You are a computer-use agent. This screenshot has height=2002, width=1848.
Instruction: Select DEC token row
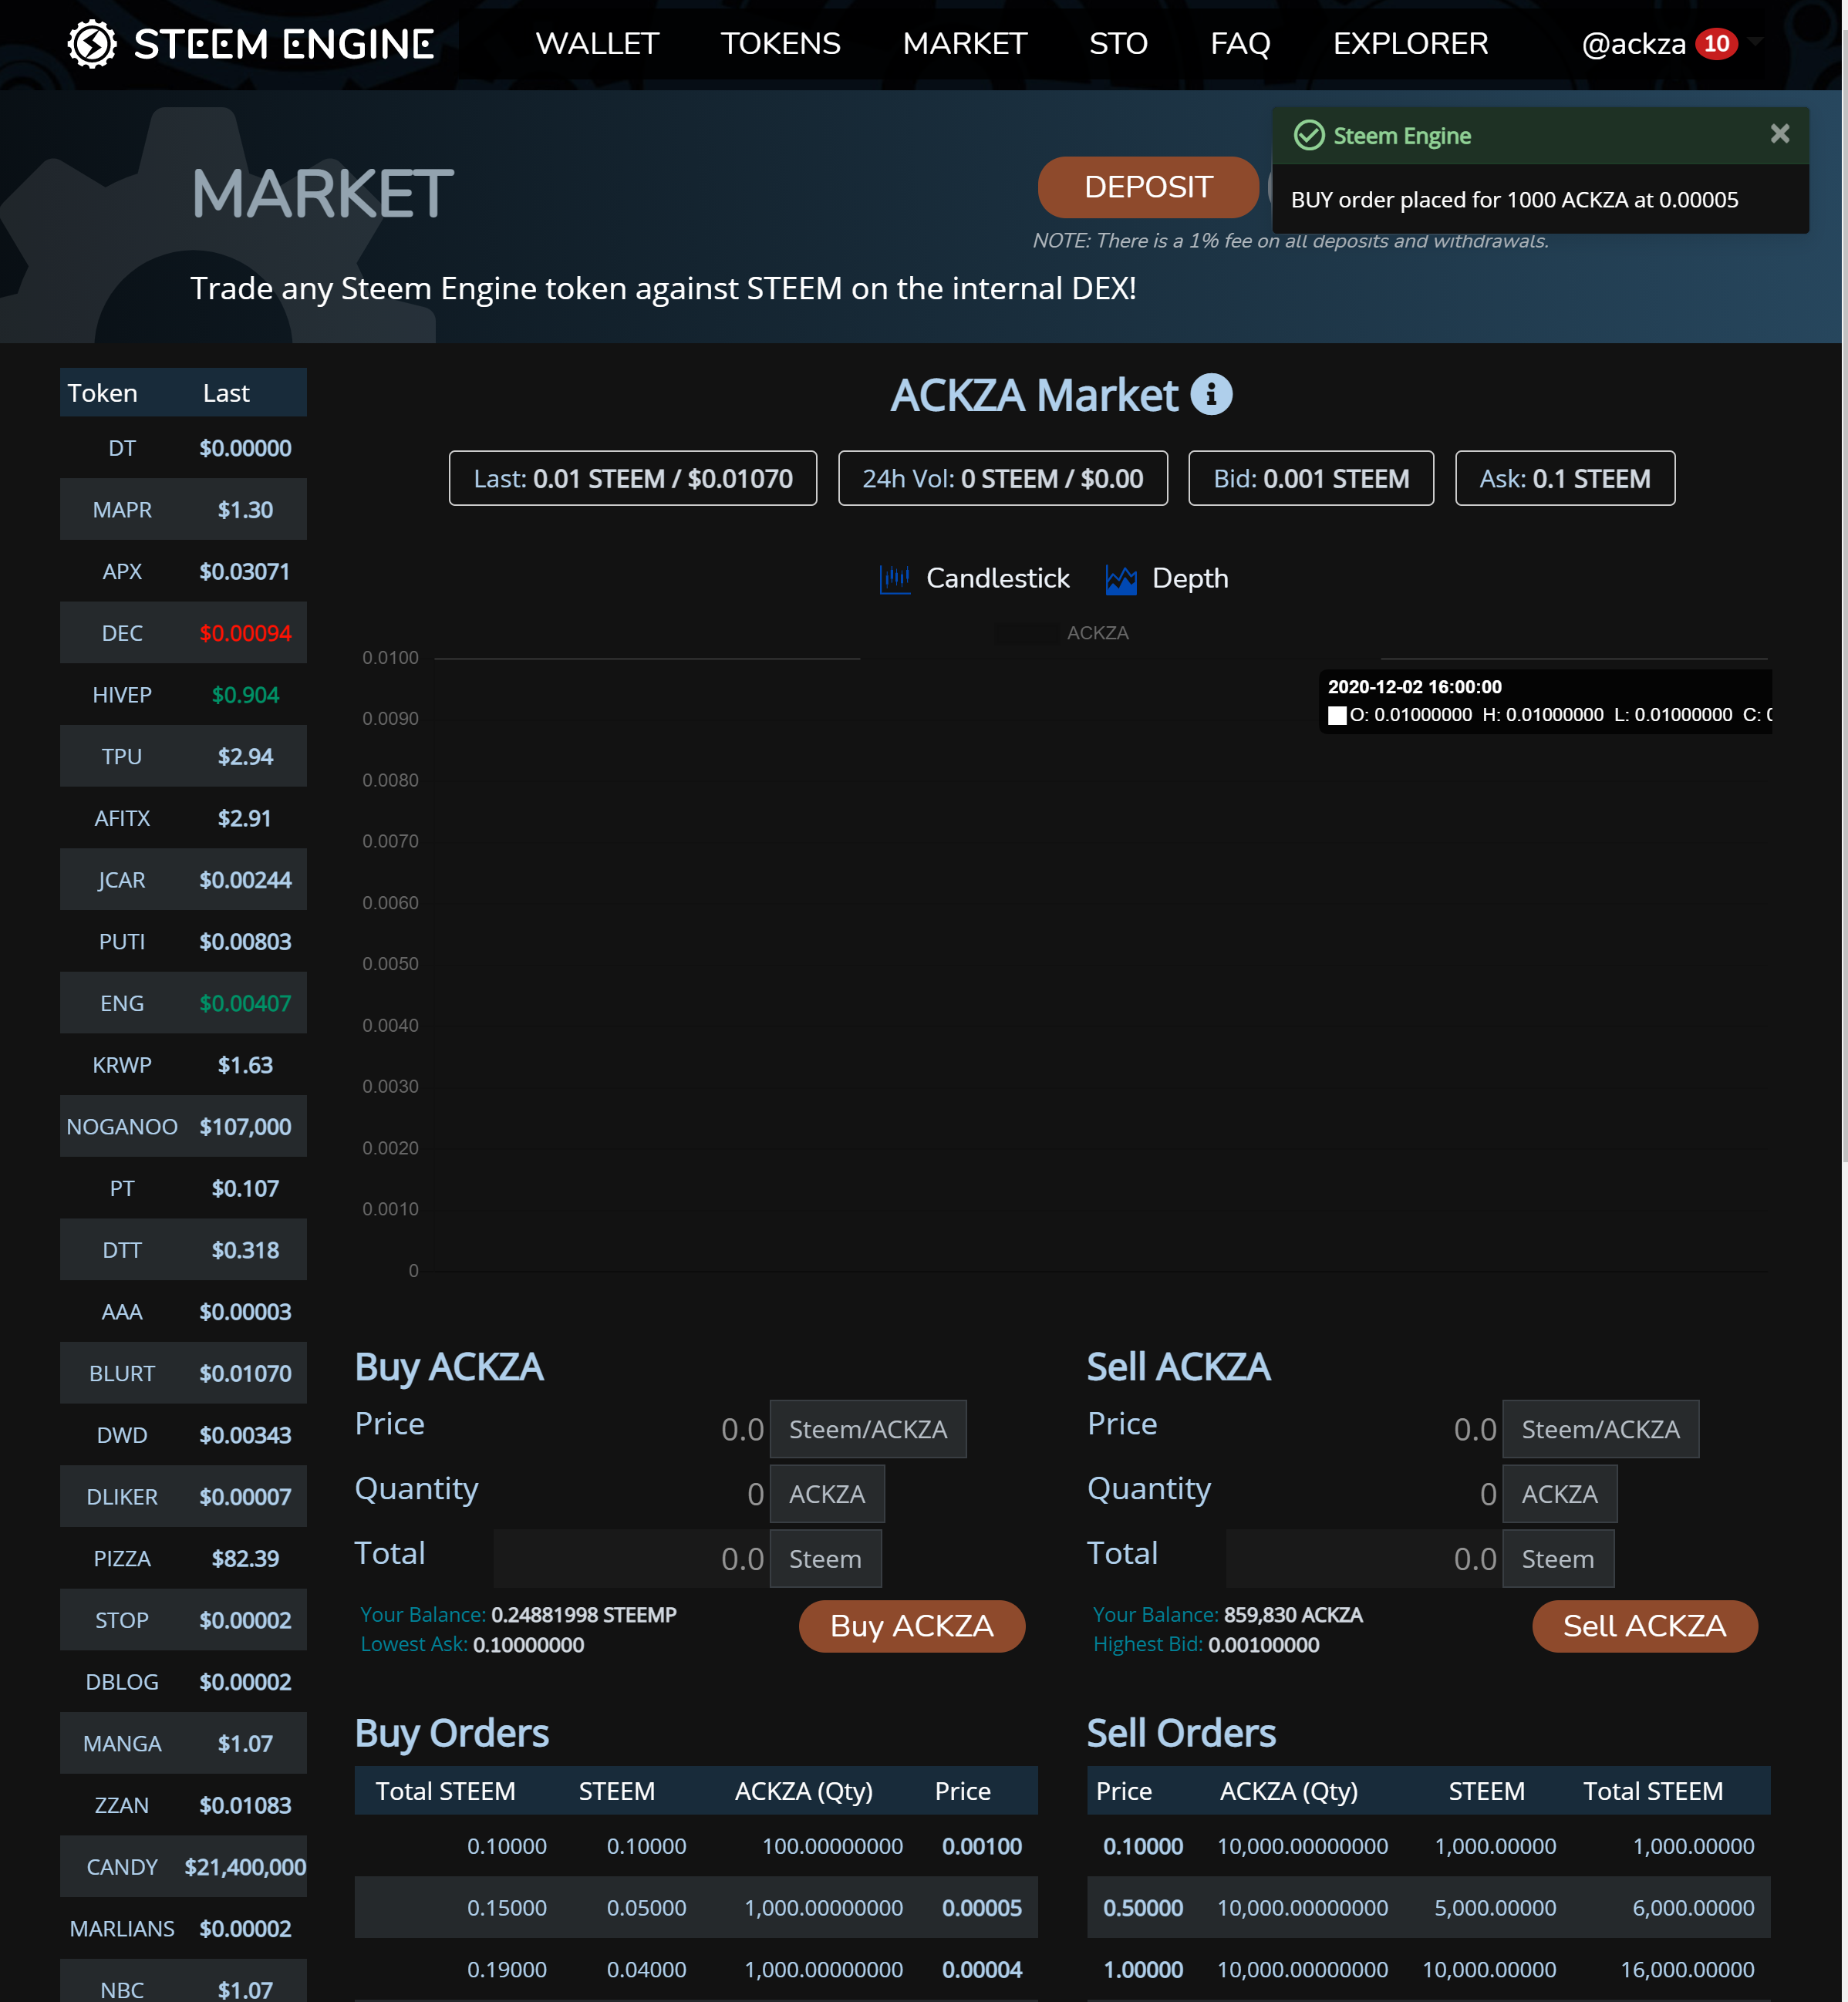[183, 633]
